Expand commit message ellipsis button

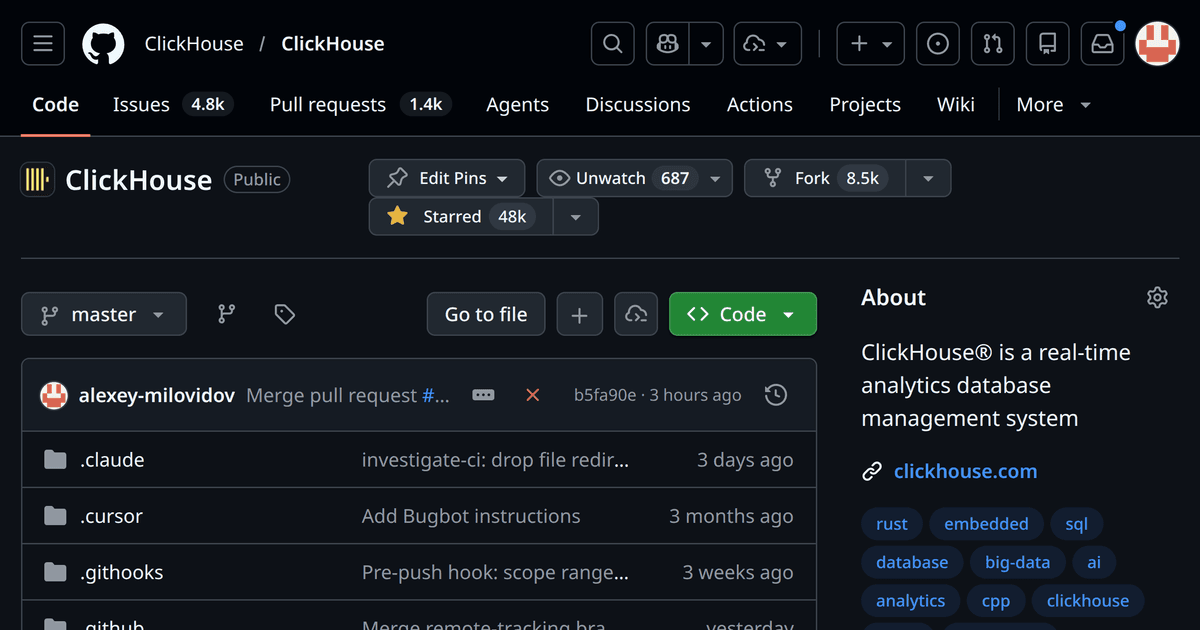point(483,395)
